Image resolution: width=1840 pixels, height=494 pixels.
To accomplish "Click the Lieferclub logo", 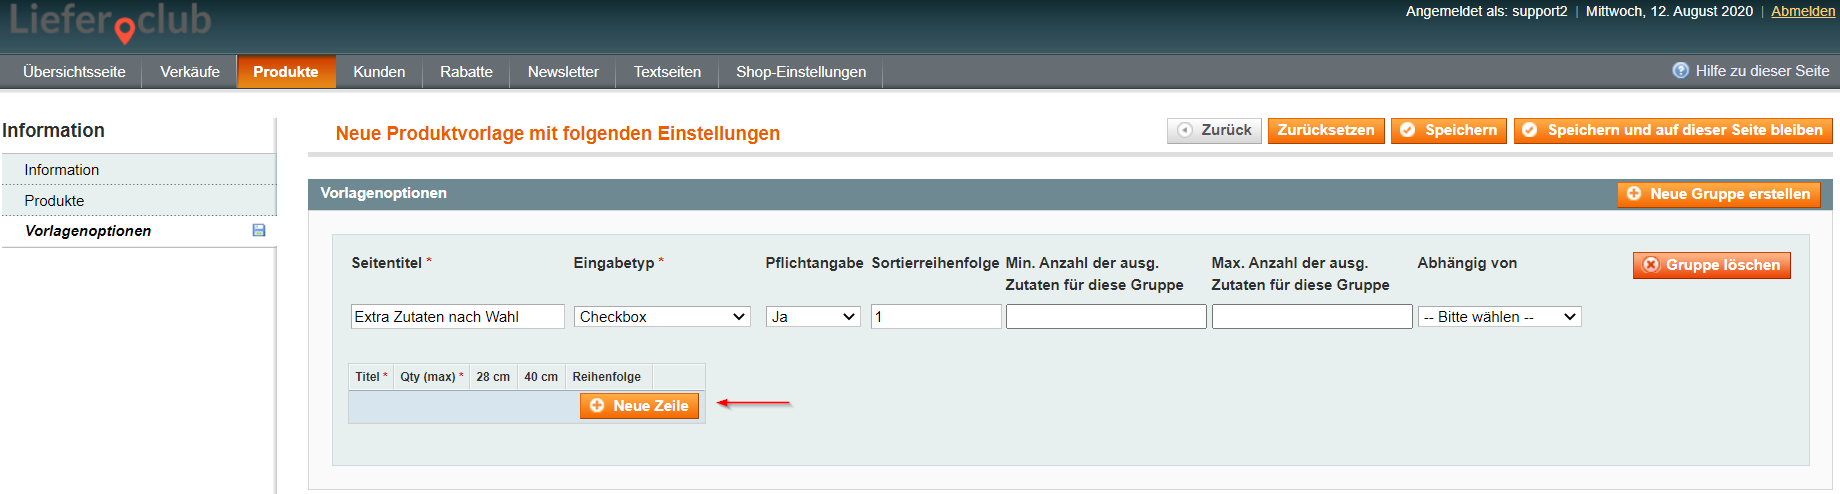I will coord(110,22).
